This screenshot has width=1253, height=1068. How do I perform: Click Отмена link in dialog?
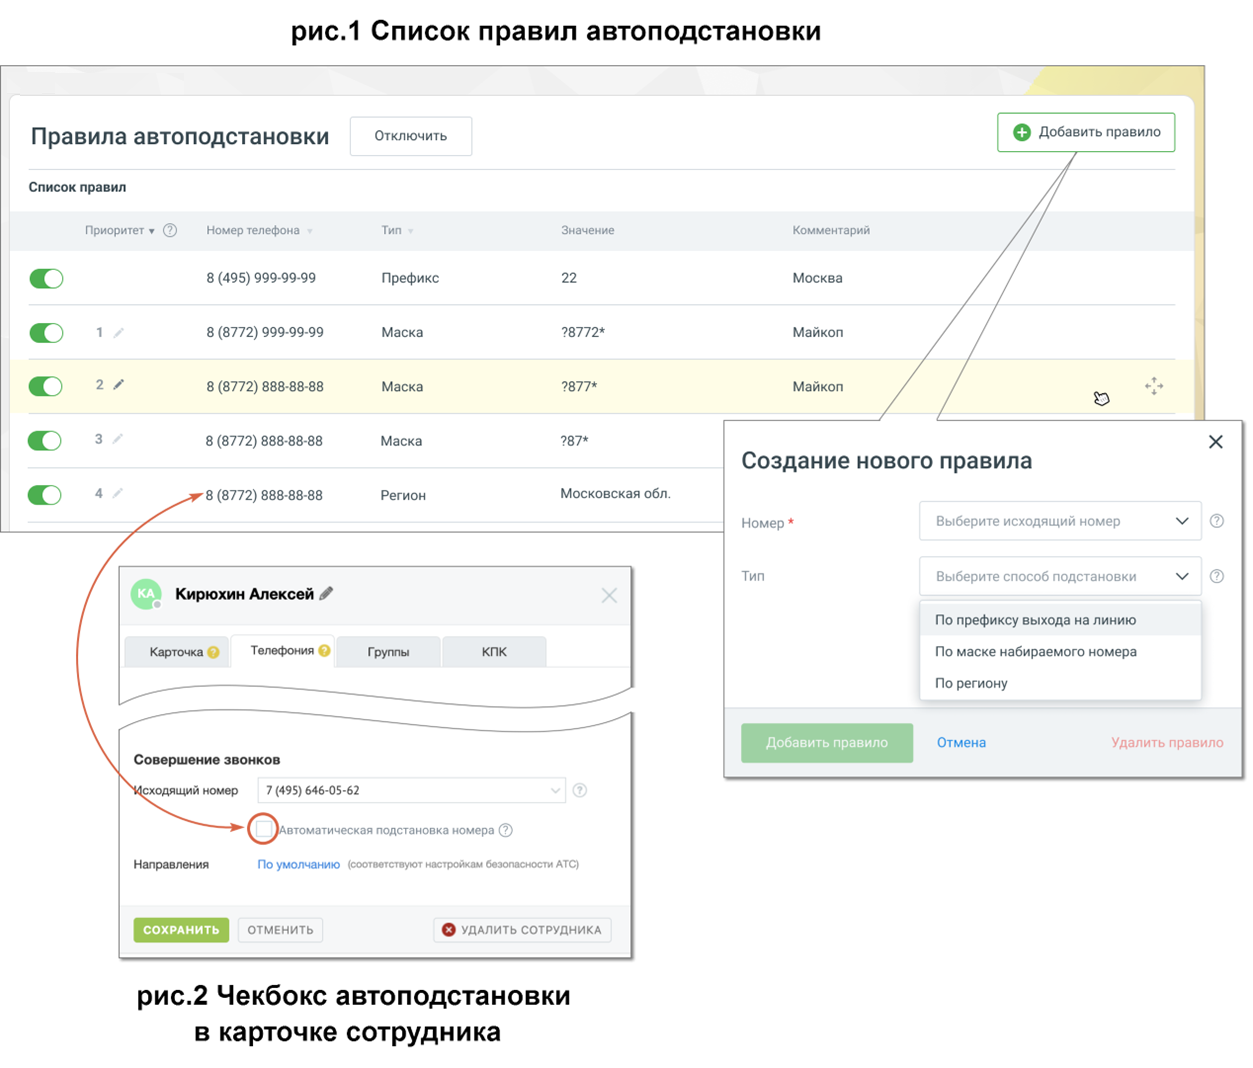coord(961,743)
